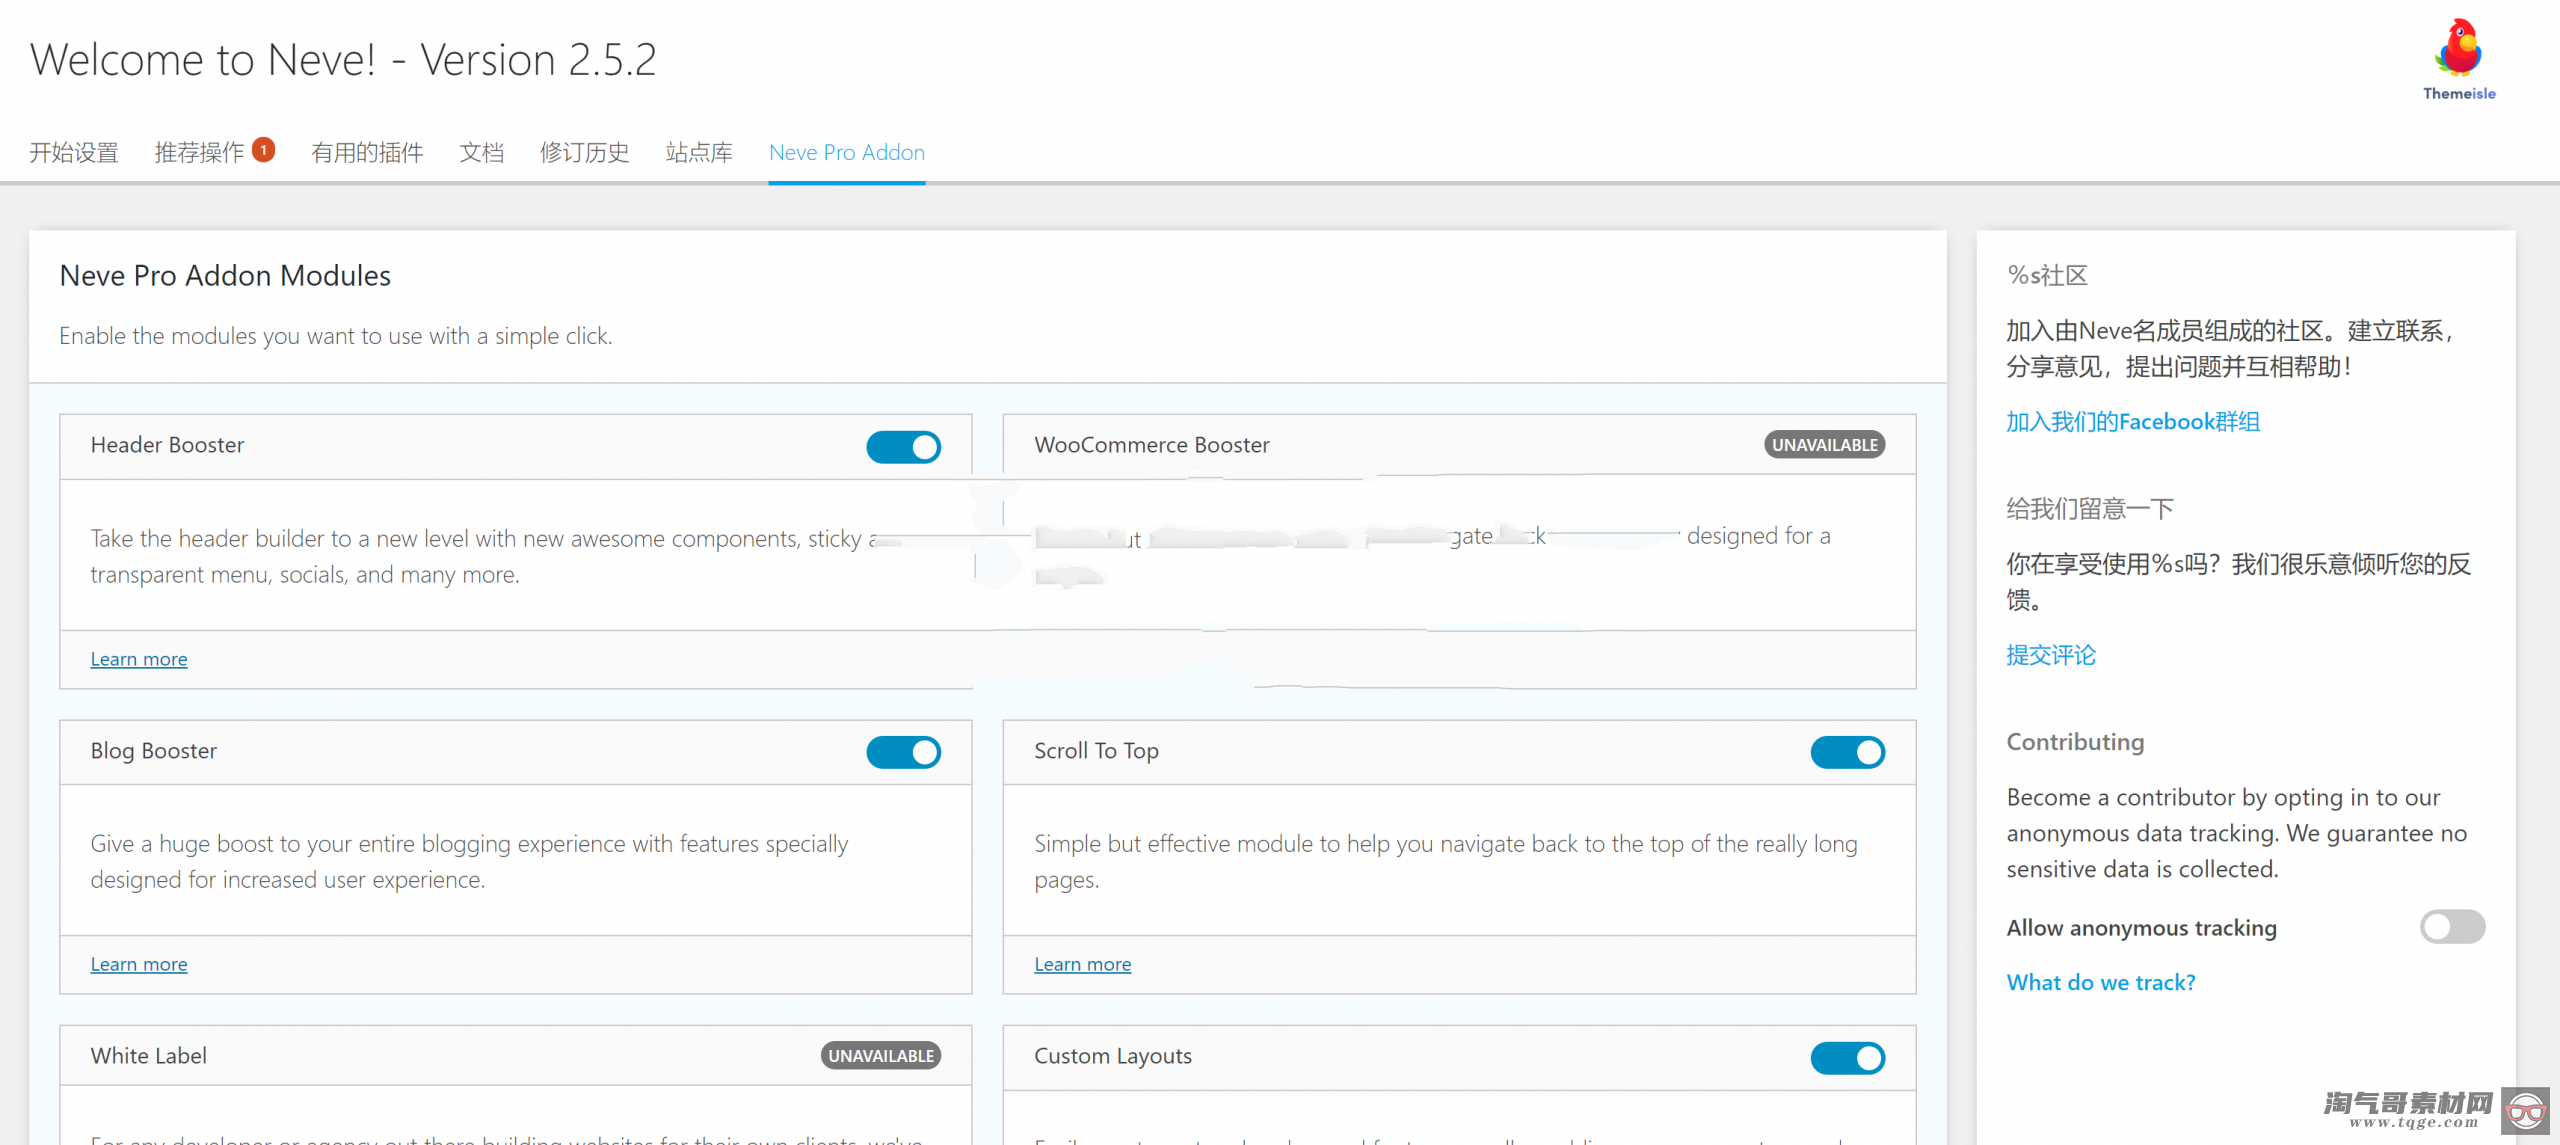Image resolution: width=2560 pixels, height=1145 pixels.
Task: Click Learn more under Header Booster
Action: click(x=139, y=658)
